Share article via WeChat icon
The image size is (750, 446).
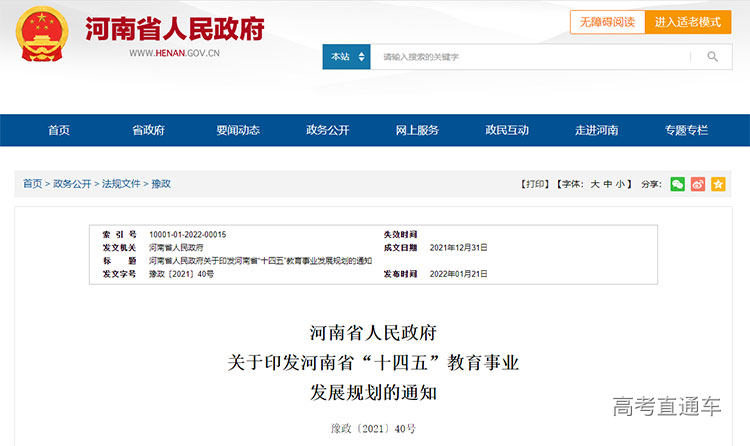678,184
